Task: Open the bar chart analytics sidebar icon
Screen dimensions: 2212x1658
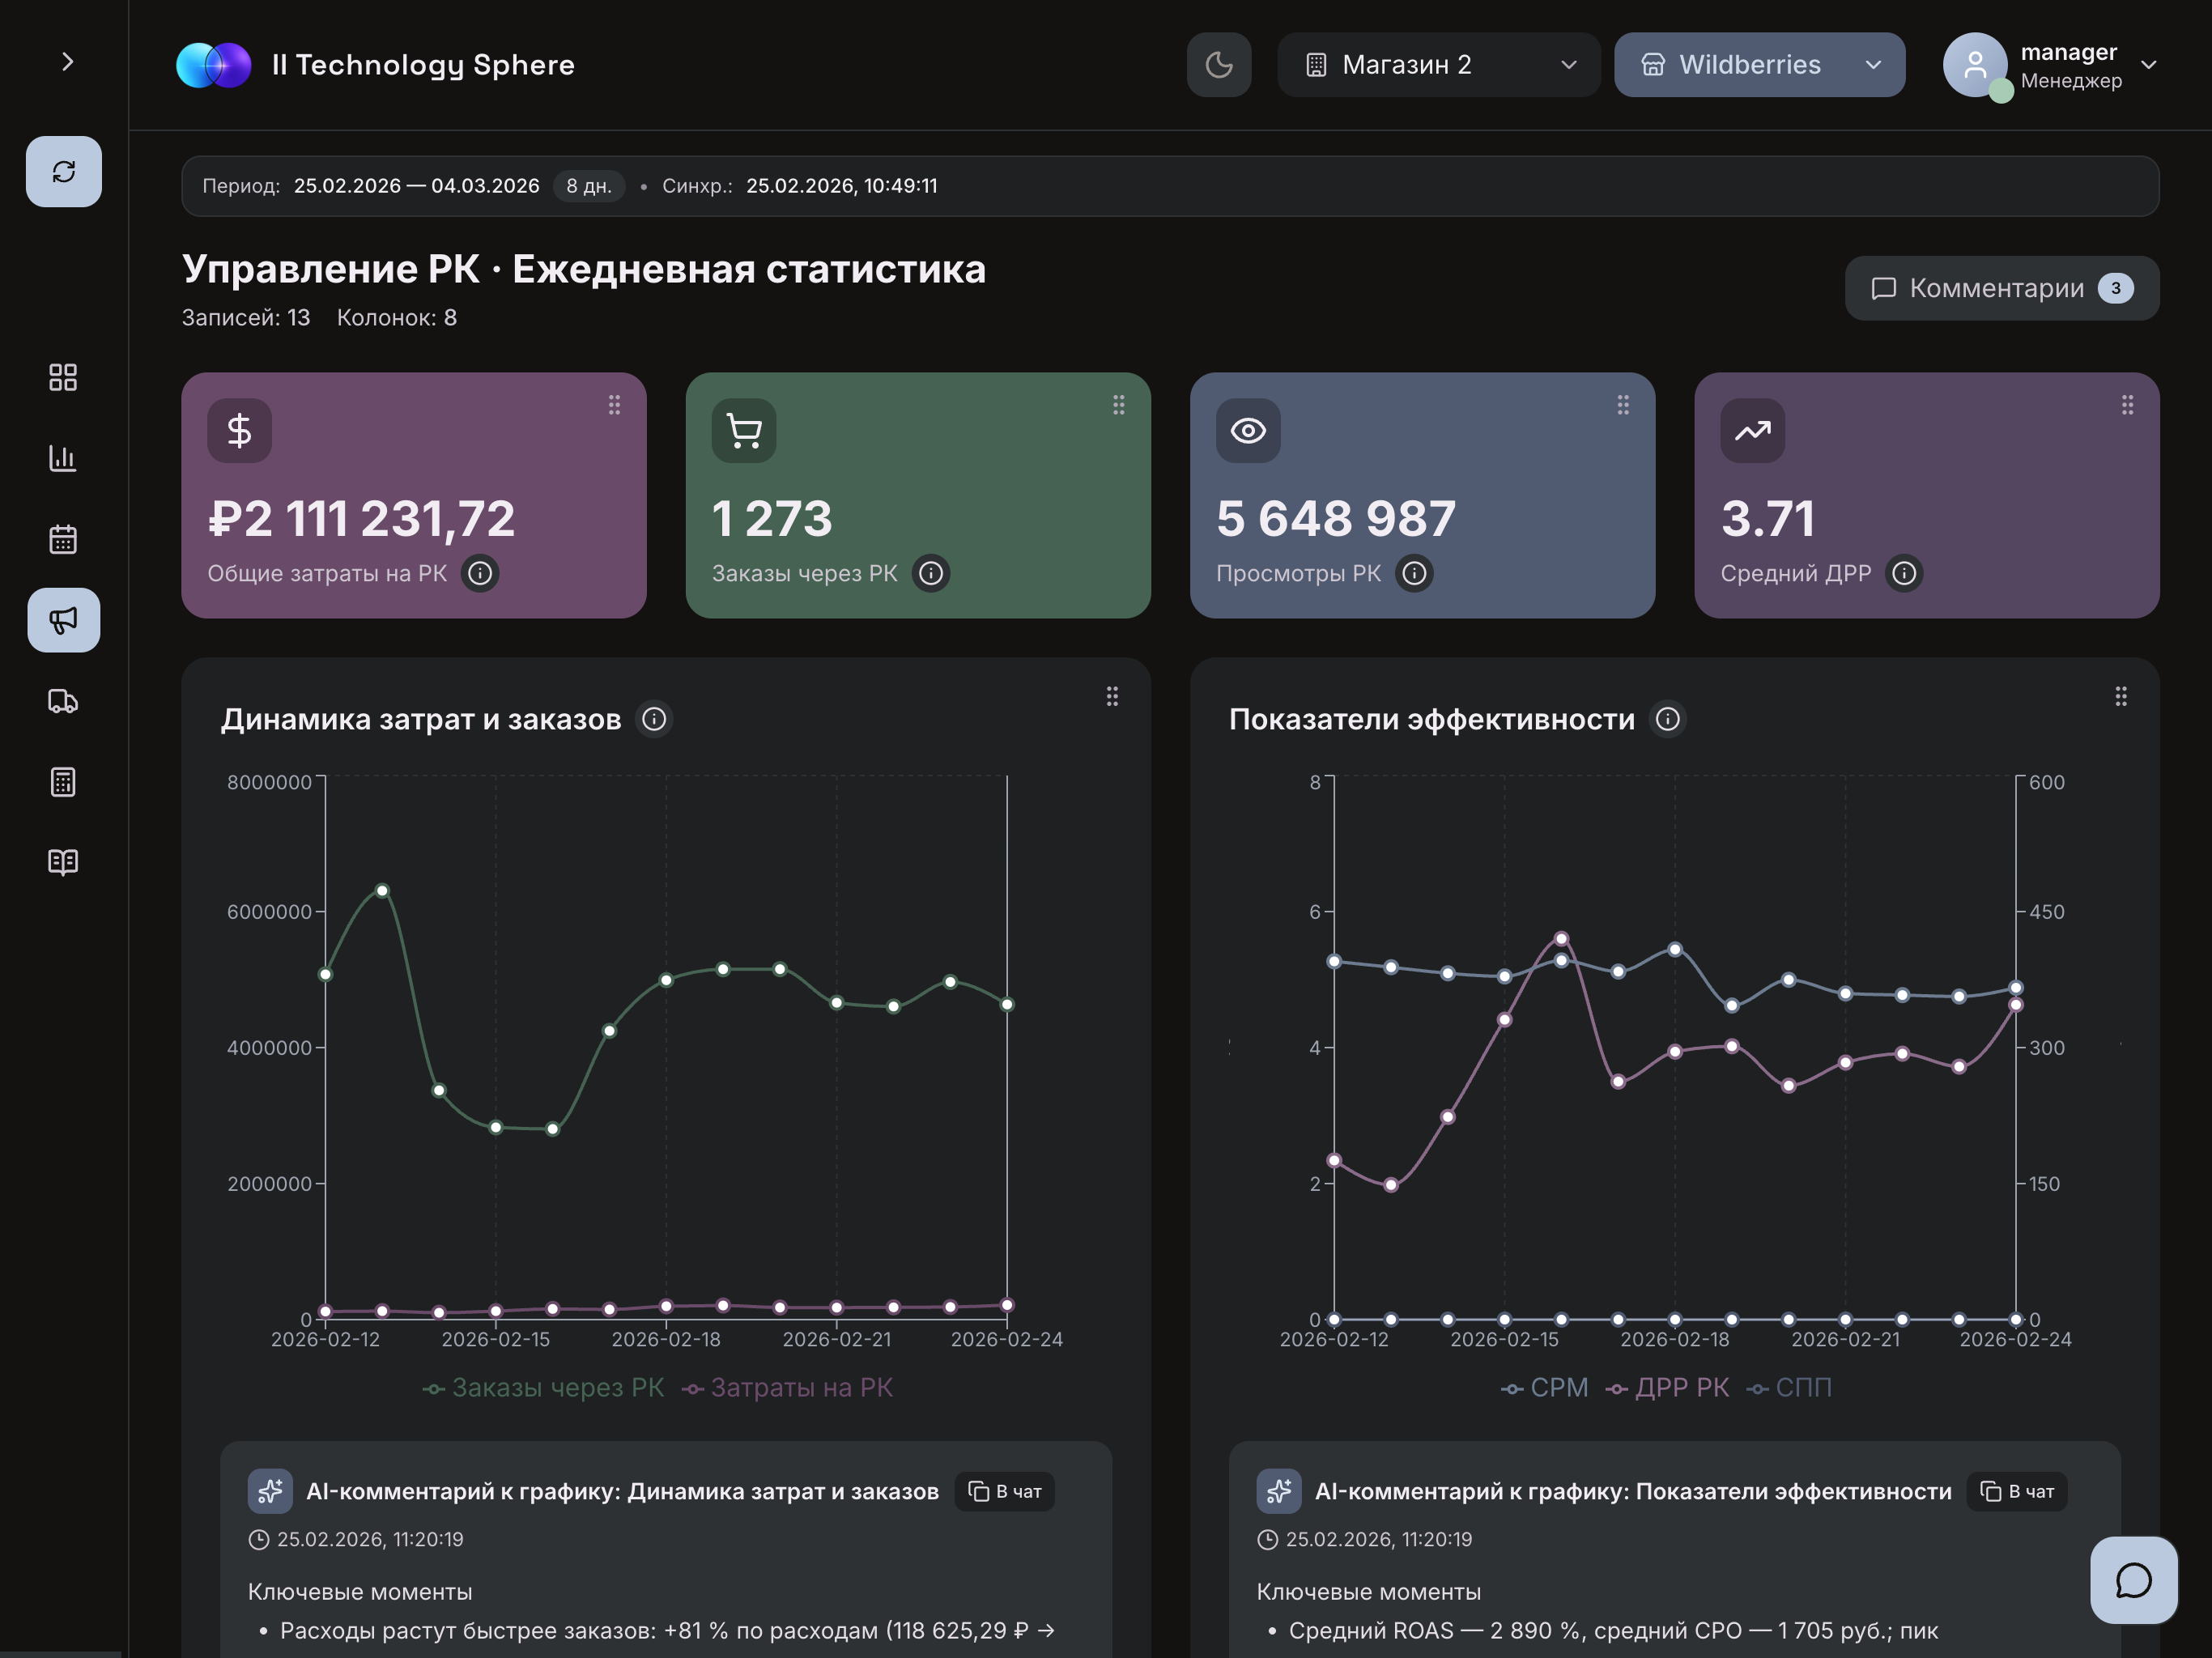Action: click(x=63, y=458)
